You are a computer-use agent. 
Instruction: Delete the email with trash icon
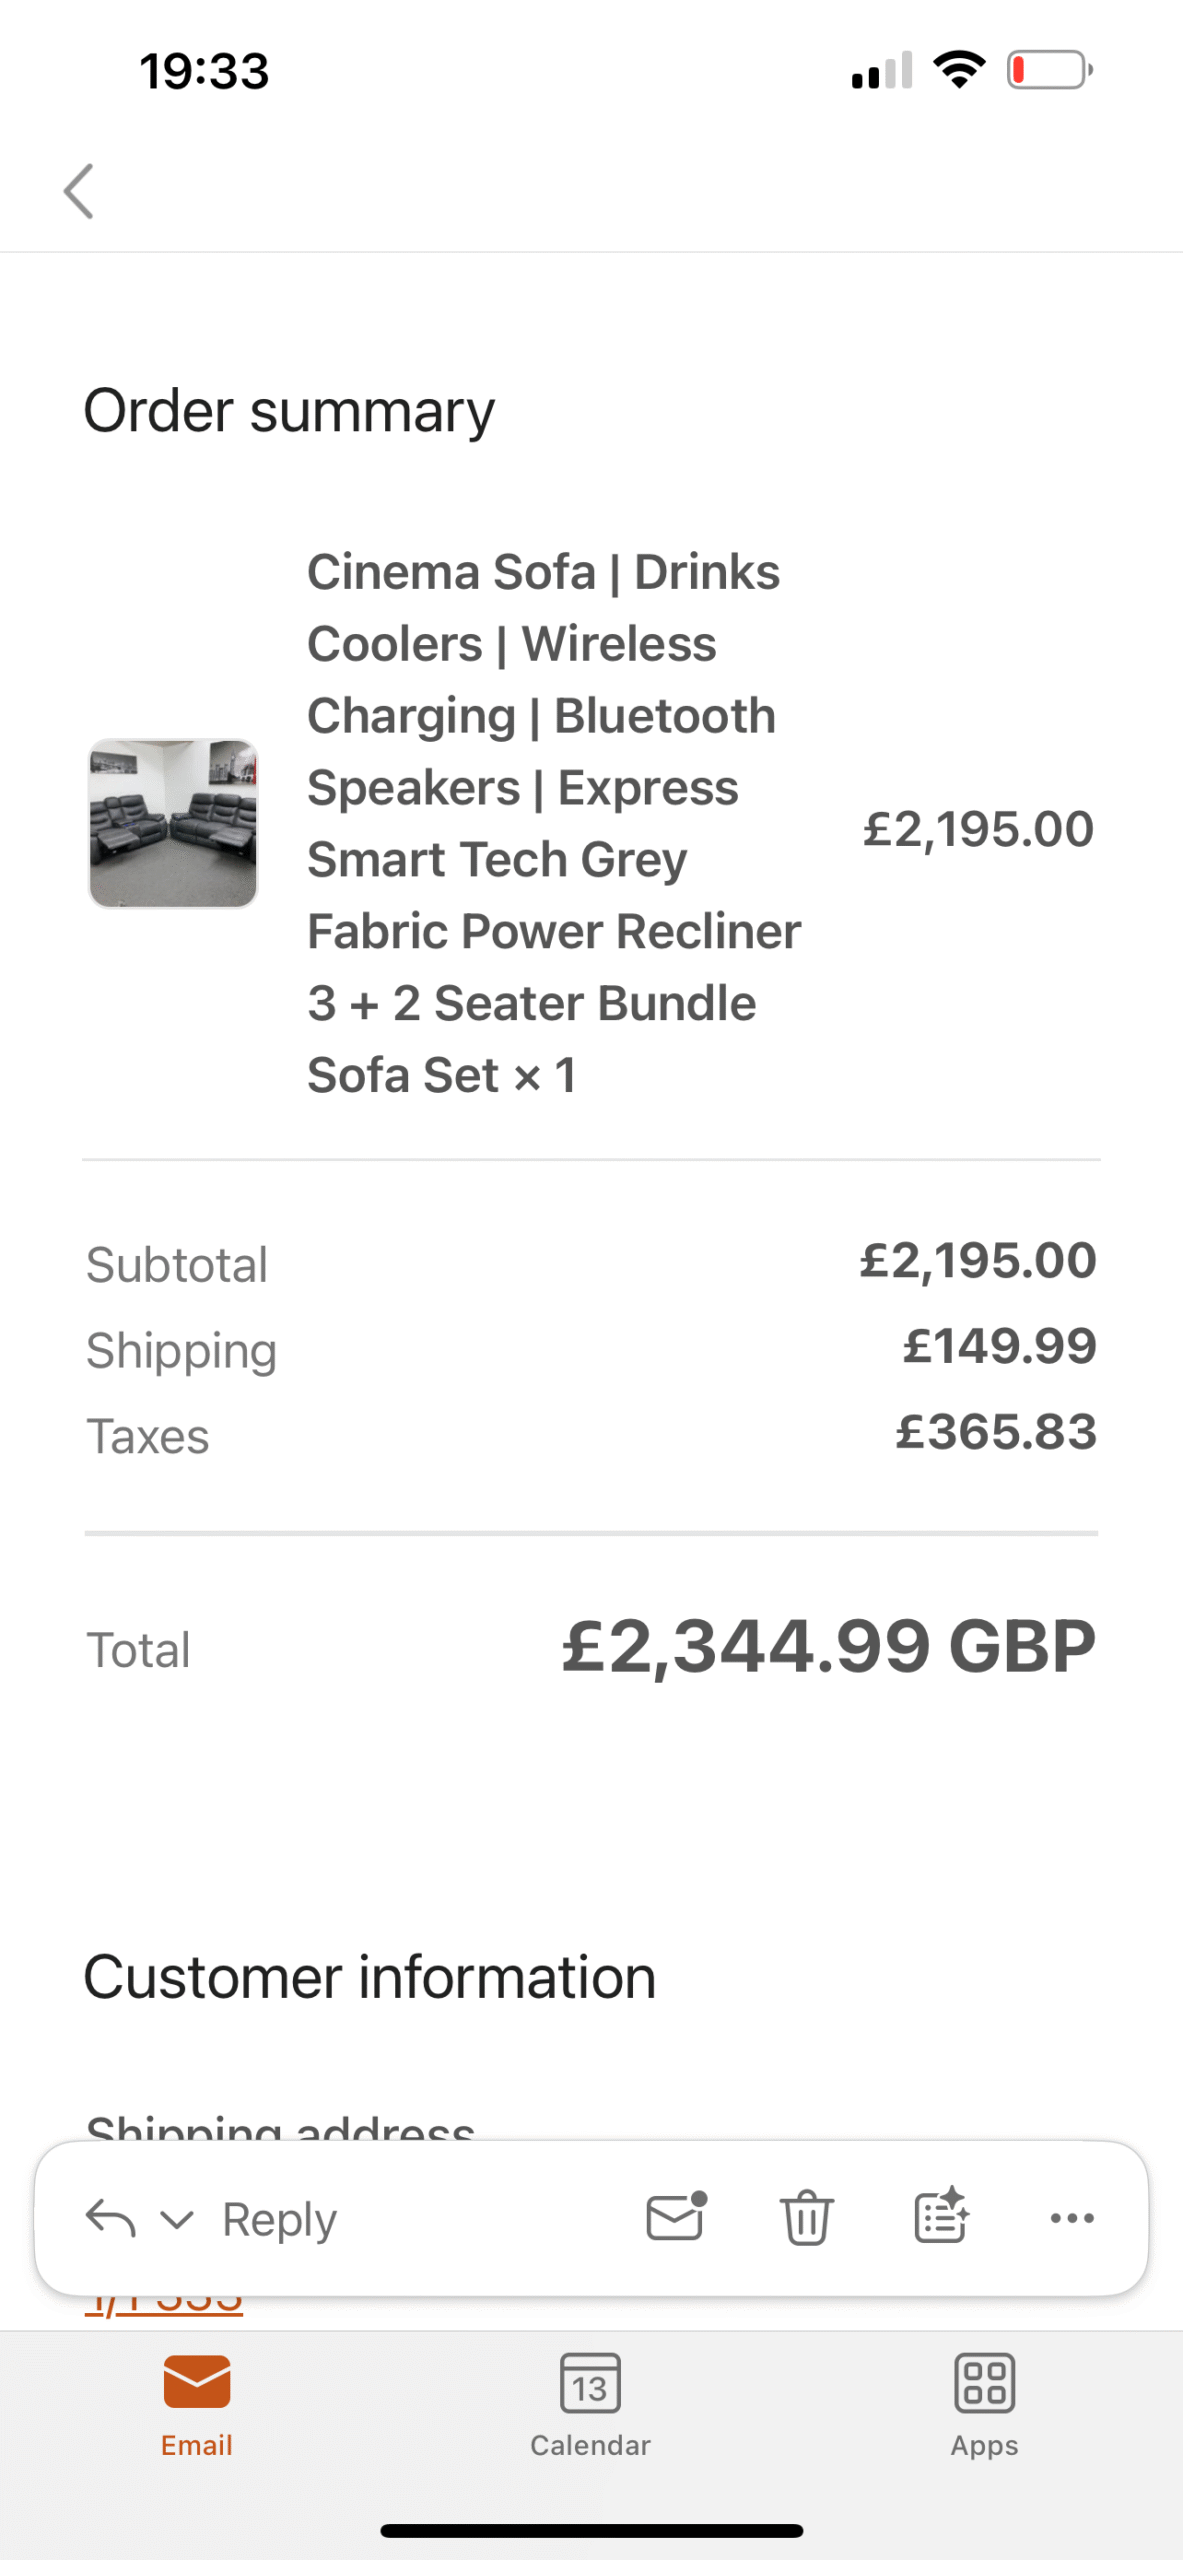(806, 2217)
